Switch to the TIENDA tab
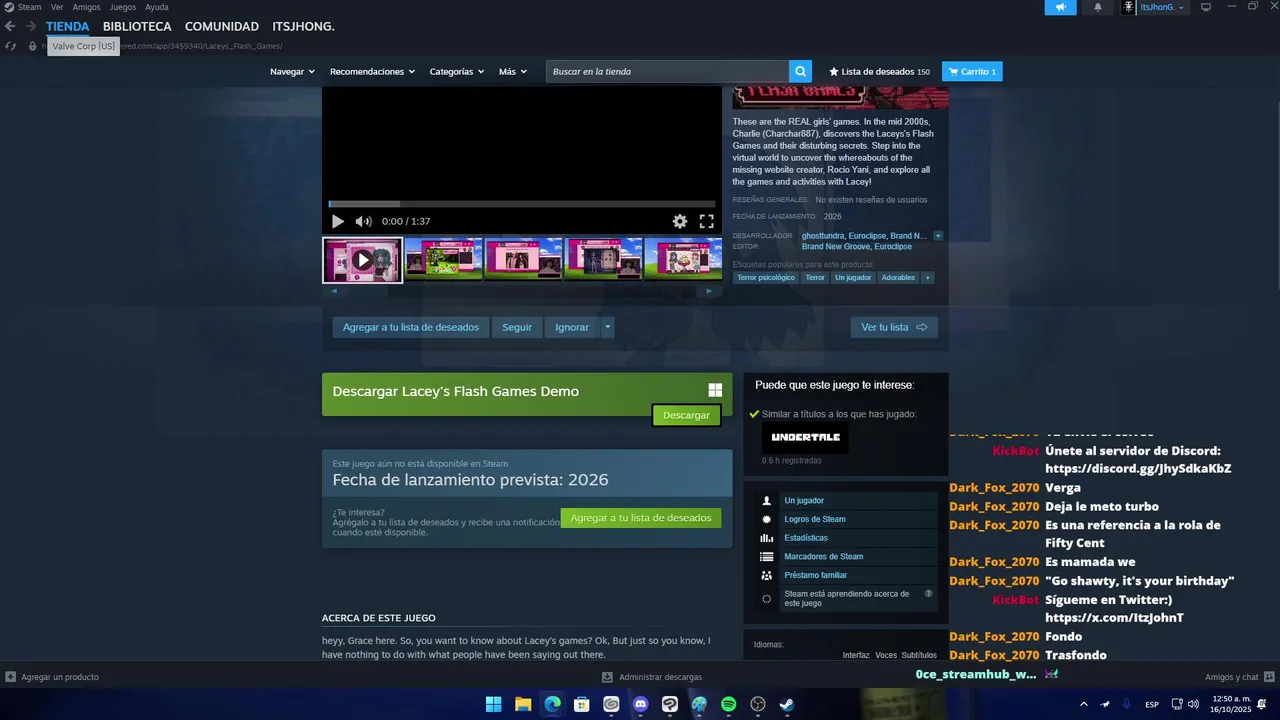Viewport: 1280px width, 720px height. tap(67, 26)
